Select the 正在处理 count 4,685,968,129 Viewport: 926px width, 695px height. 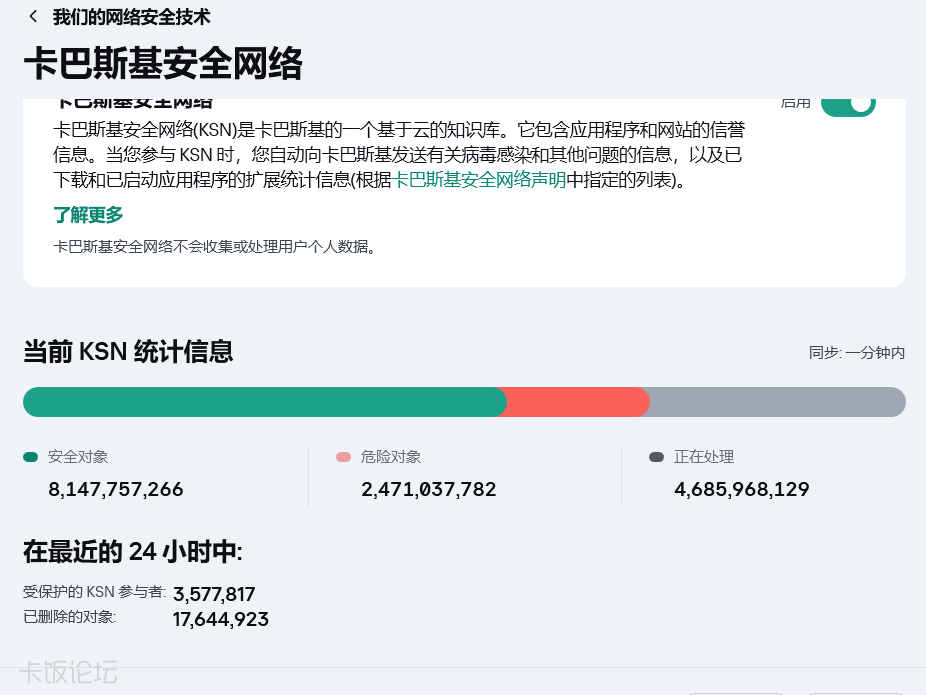pos(742,490)
